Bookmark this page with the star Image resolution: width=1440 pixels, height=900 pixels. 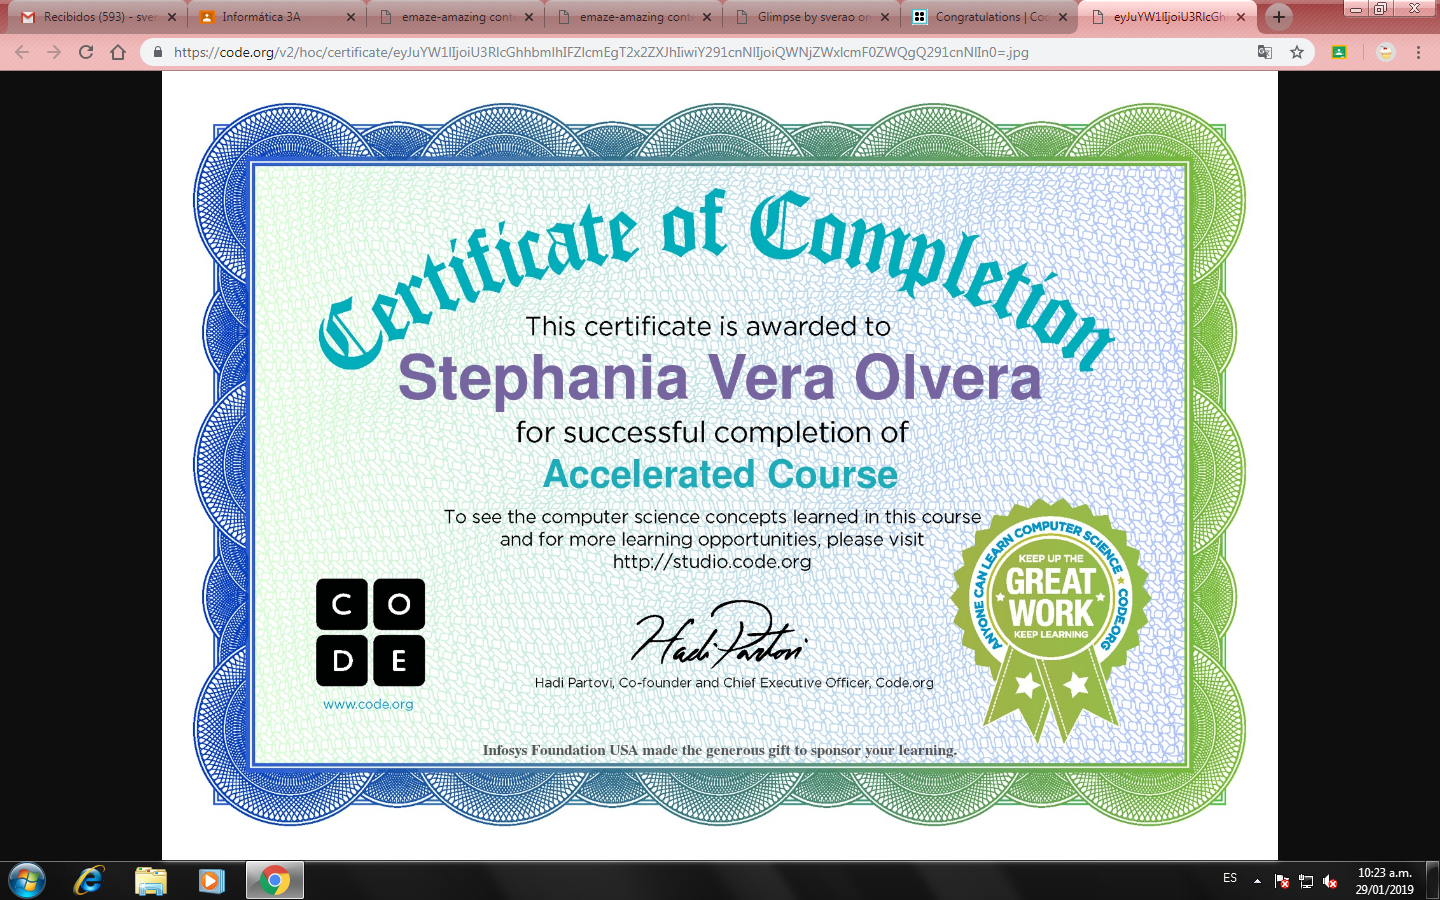pos(1297,52)
